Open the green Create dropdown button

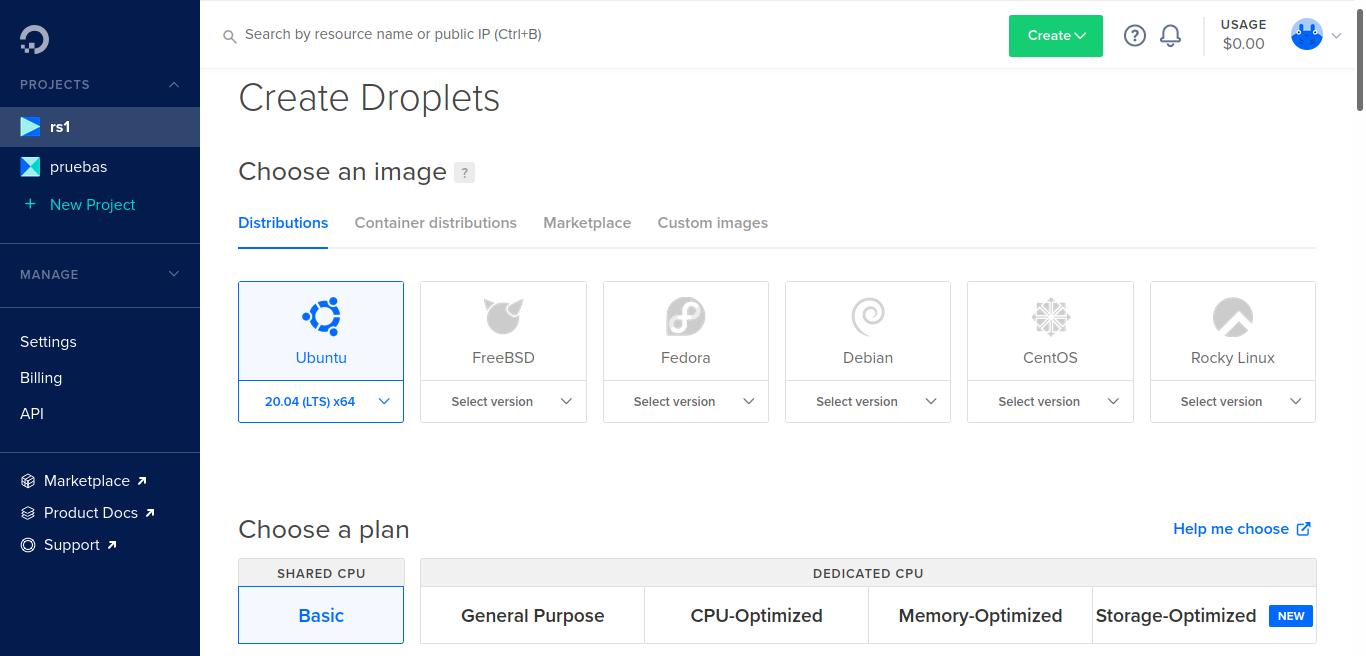point(1056,36)
